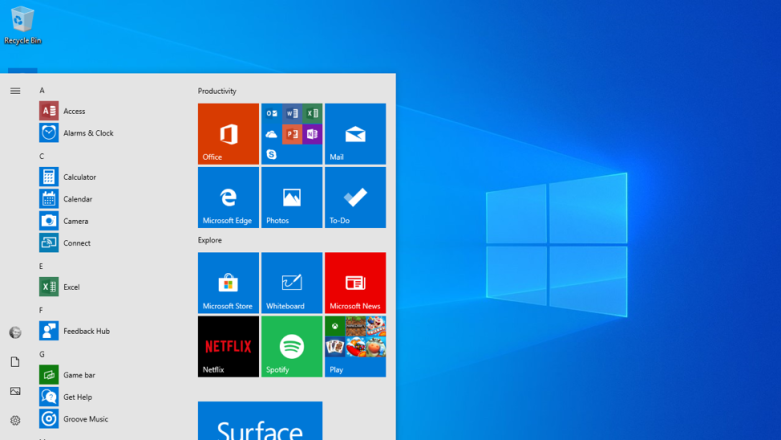Open the Mail tile

(355, 134)
